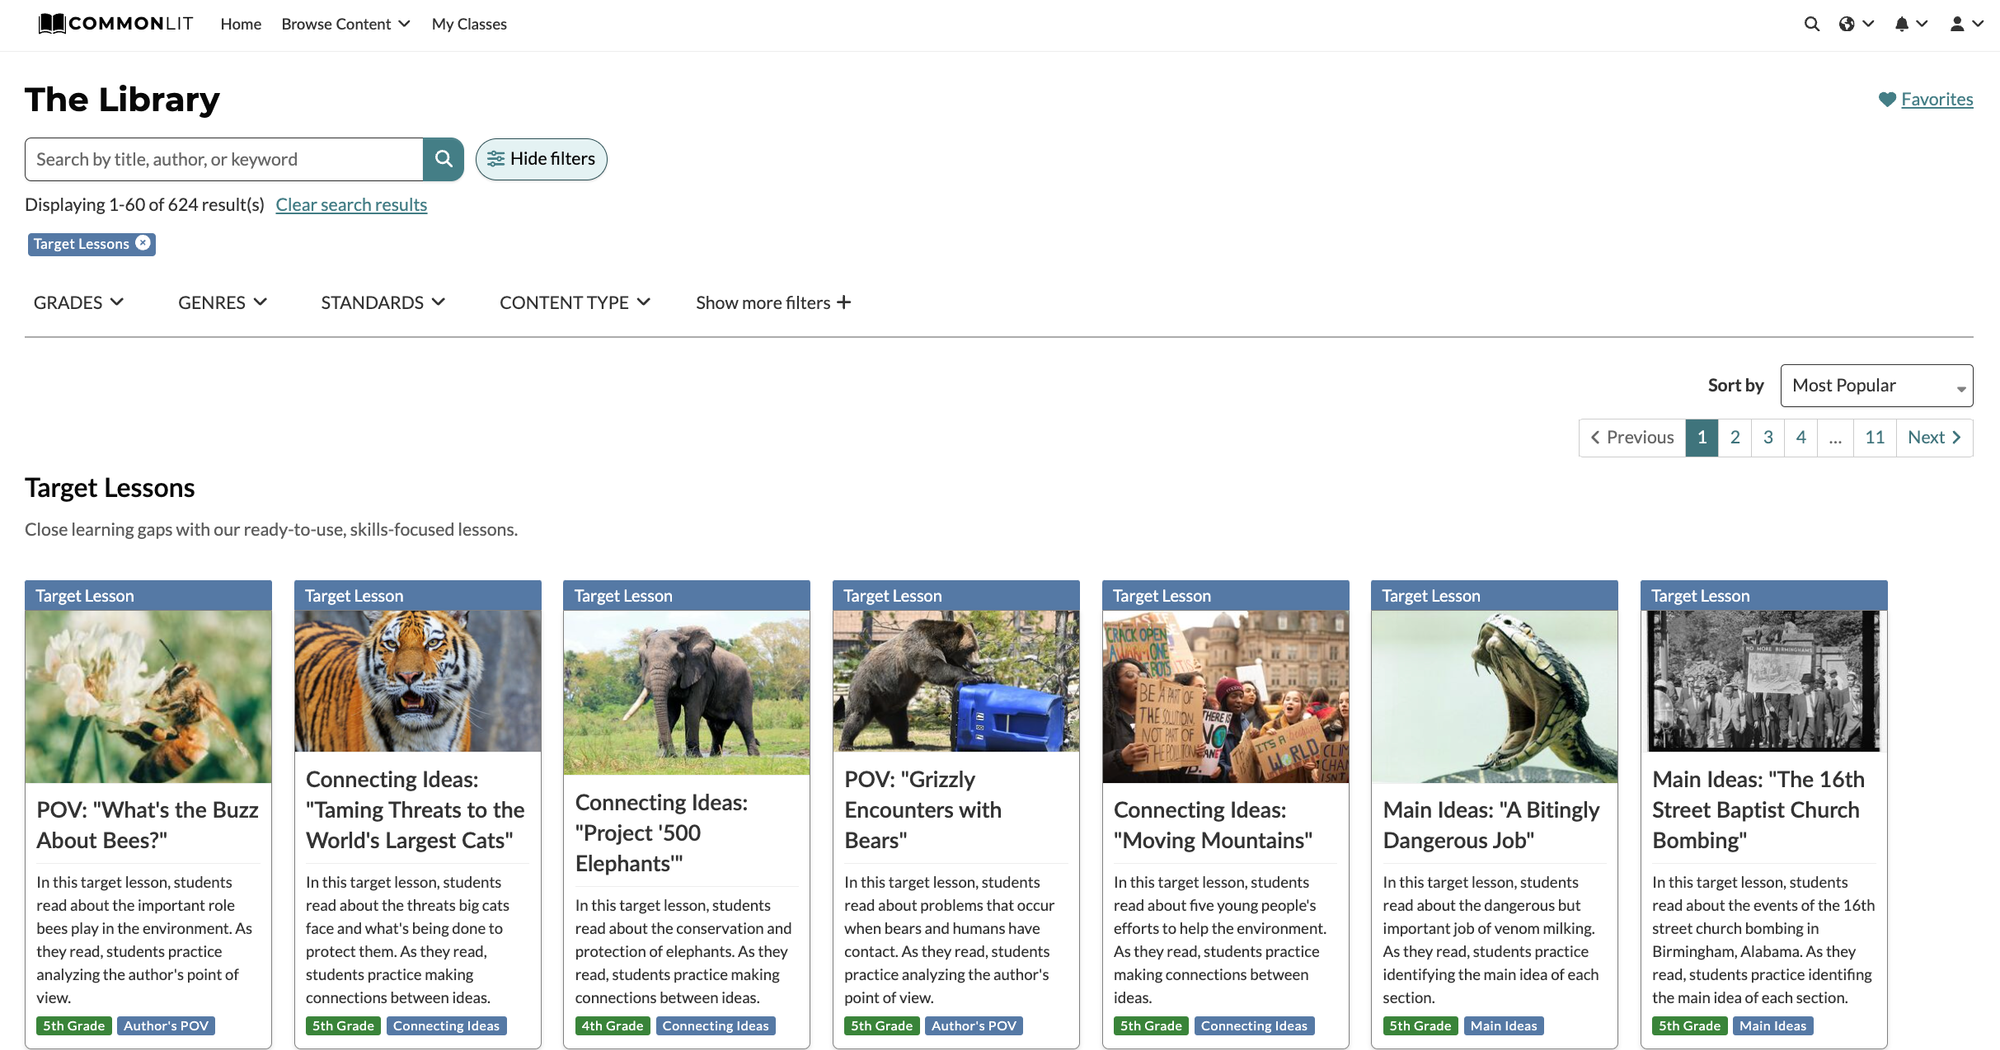This screenshot has height=1050, width=2000.
Task: Select page 1 in pagination
Action: pos(1702,438)
